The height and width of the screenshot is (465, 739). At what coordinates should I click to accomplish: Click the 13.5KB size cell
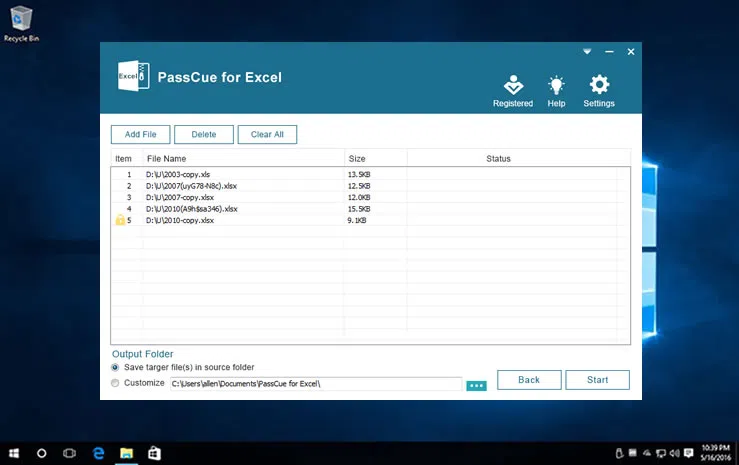(x=359, y=174)
